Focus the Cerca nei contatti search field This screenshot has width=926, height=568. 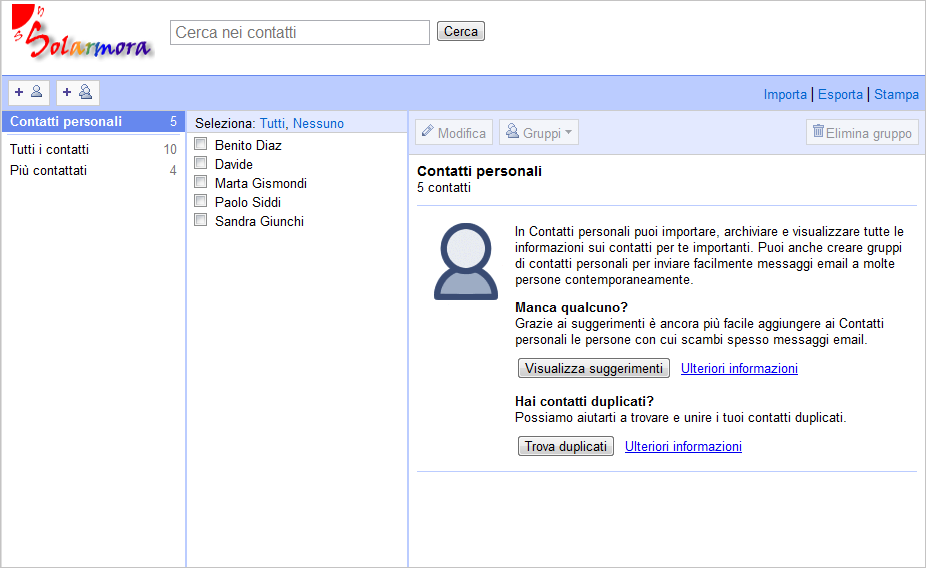pos(300,32)
